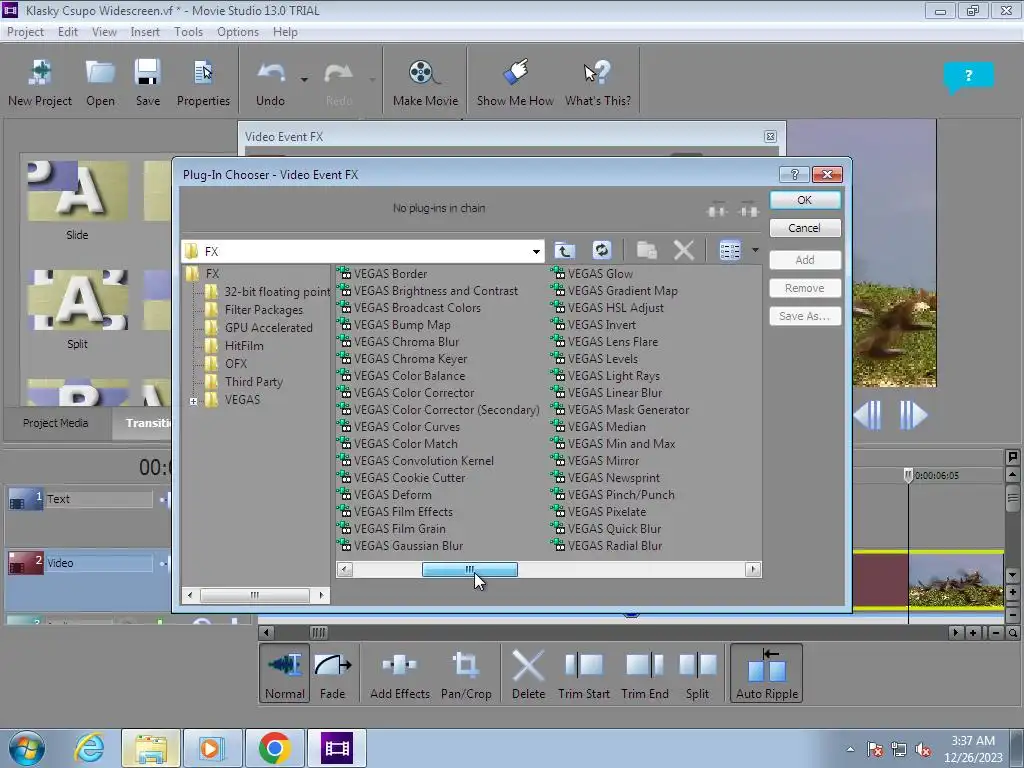The width and height of the screenshot is (1024, 768).
Task: Open the Undo history dropdown arrow
Action: click(304, 80)
